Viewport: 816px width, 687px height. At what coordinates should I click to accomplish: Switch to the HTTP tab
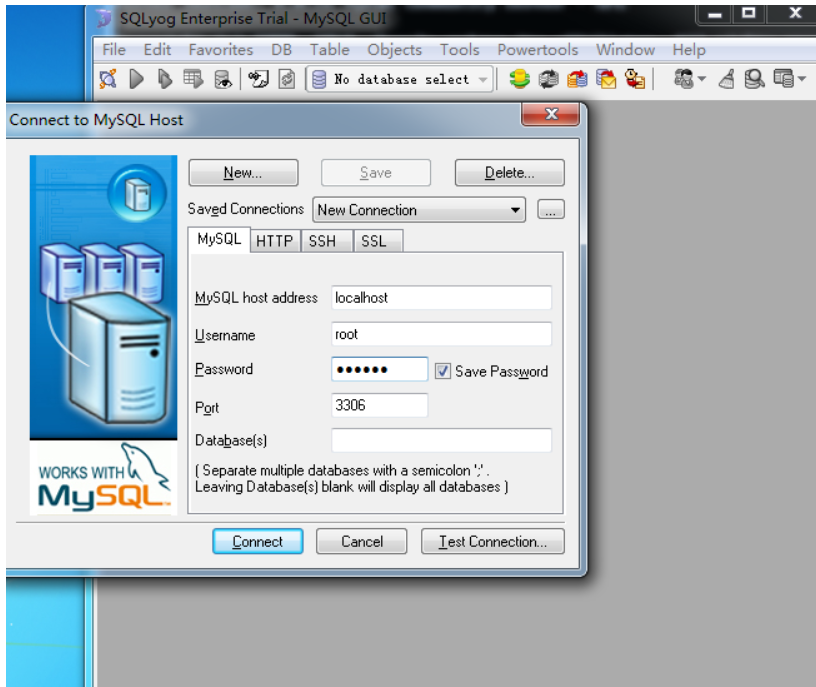275,241
